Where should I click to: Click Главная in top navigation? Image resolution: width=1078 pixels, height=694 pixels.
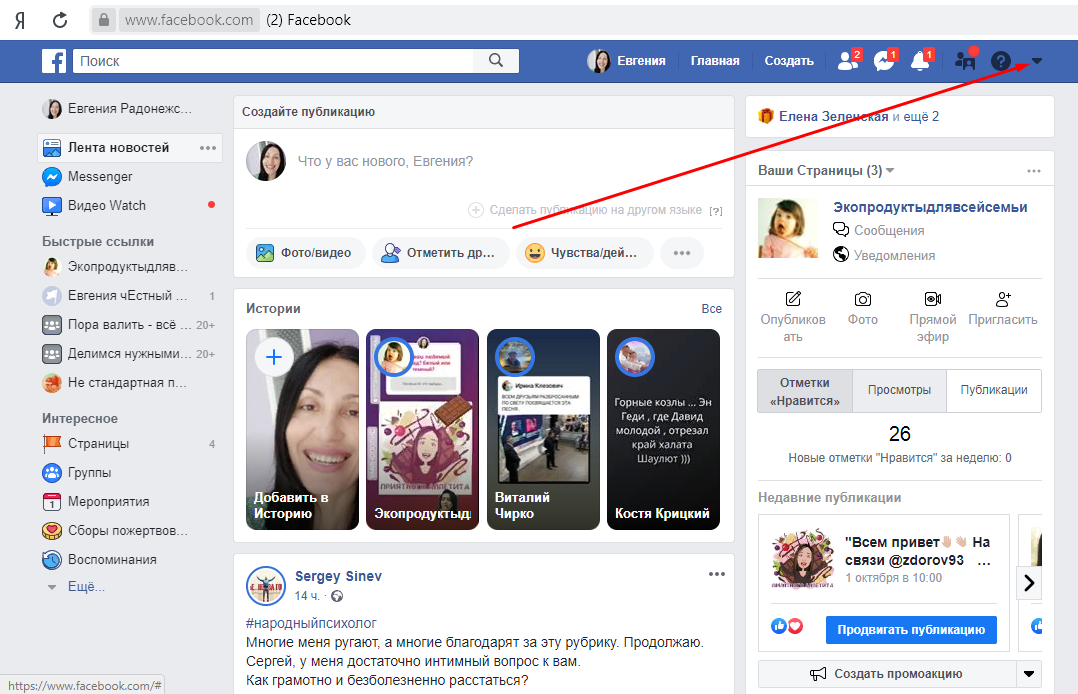click(715, 61)
